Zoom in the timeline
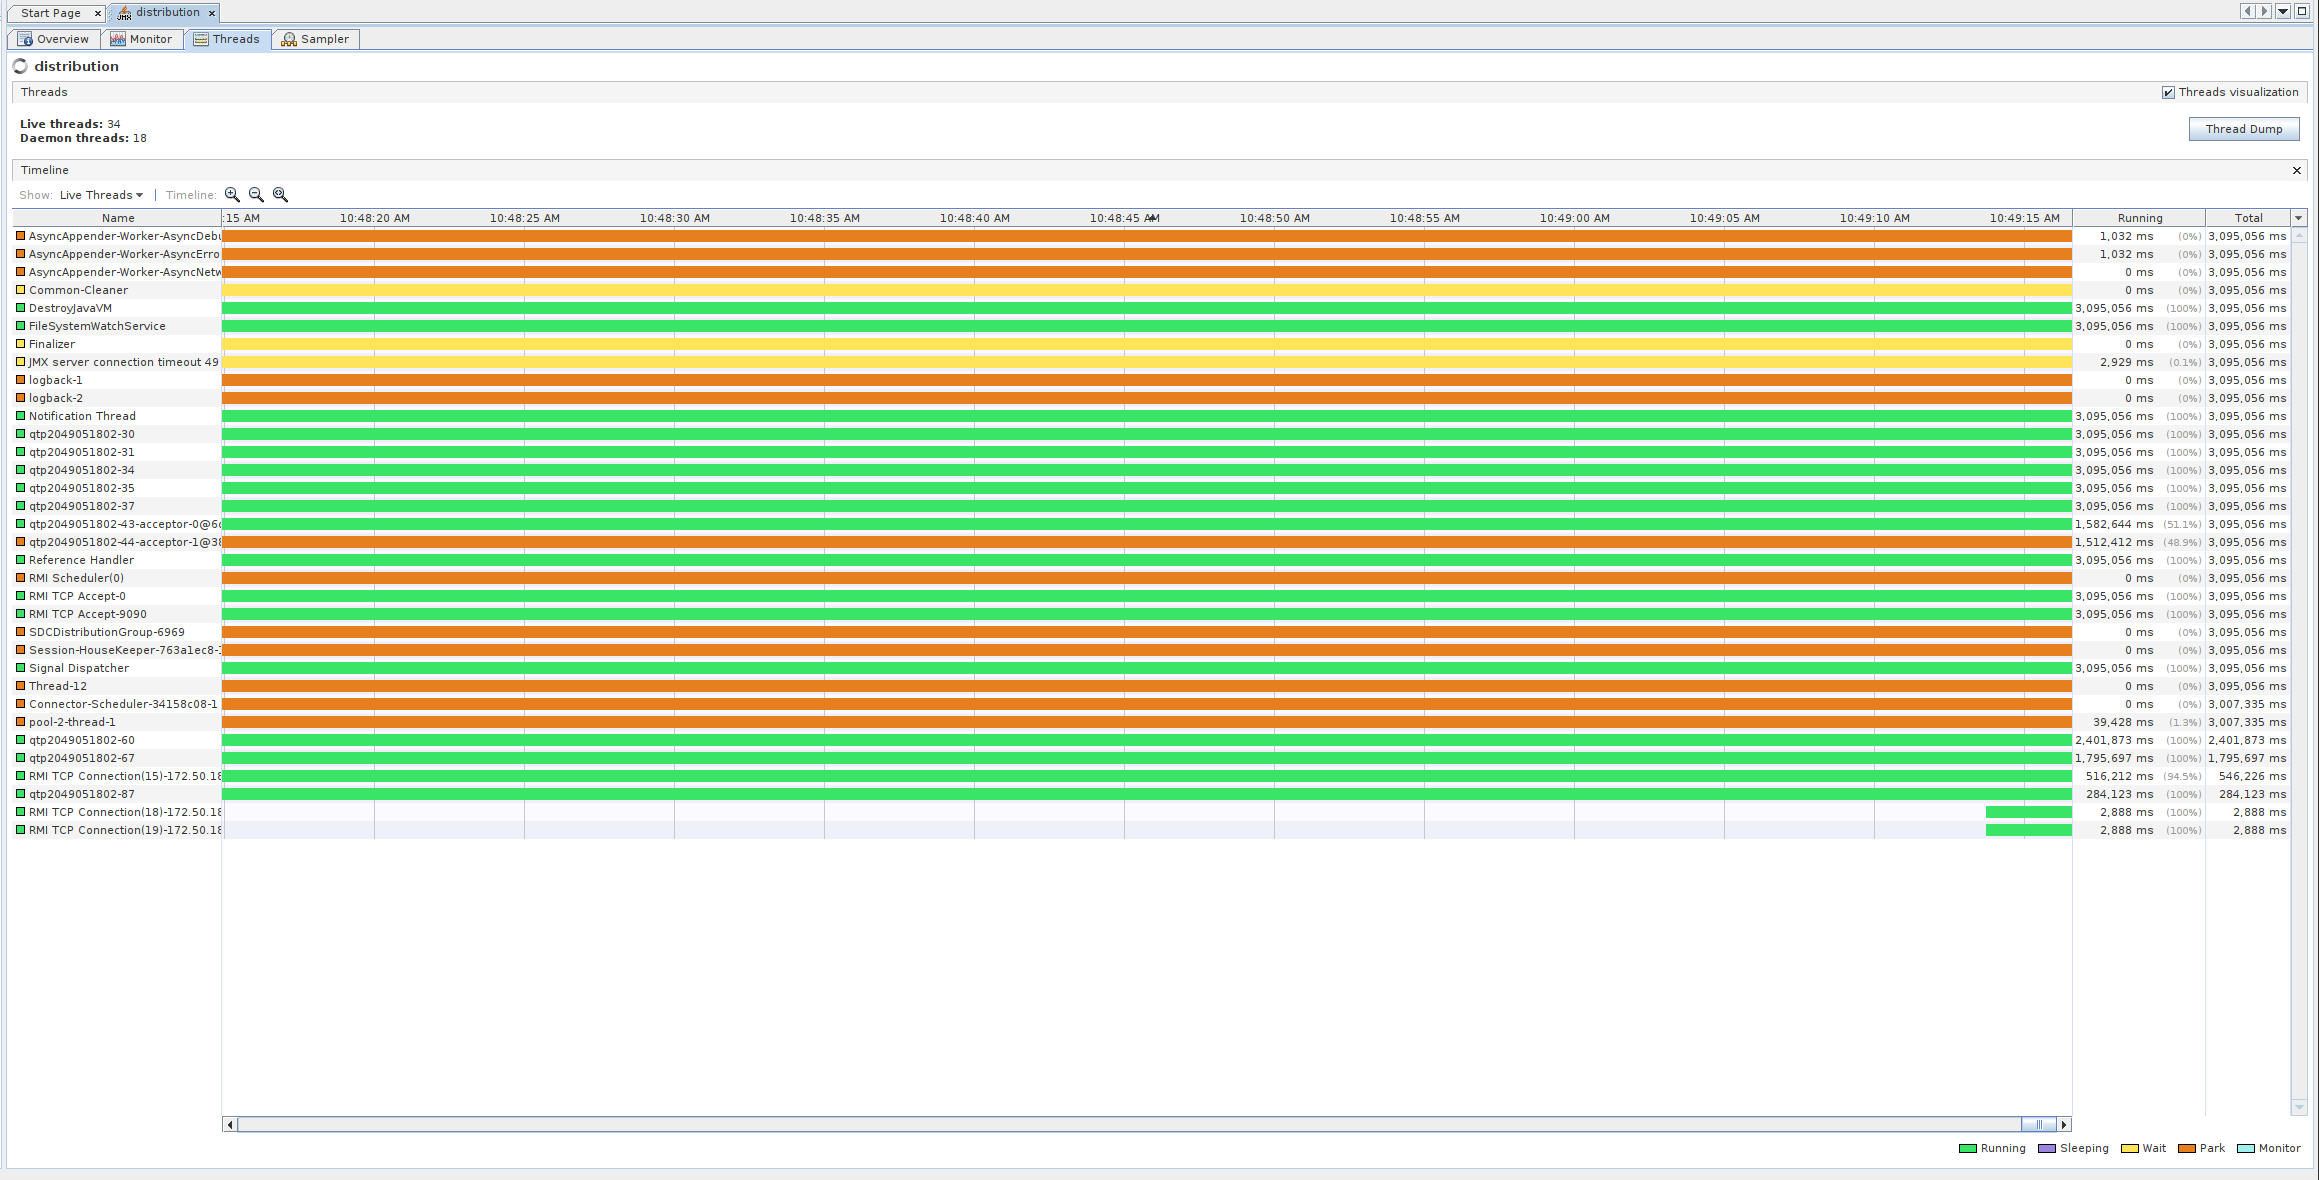Image resolution: width=2319 pixels, height=1180 pixels. tap(232, 195)
